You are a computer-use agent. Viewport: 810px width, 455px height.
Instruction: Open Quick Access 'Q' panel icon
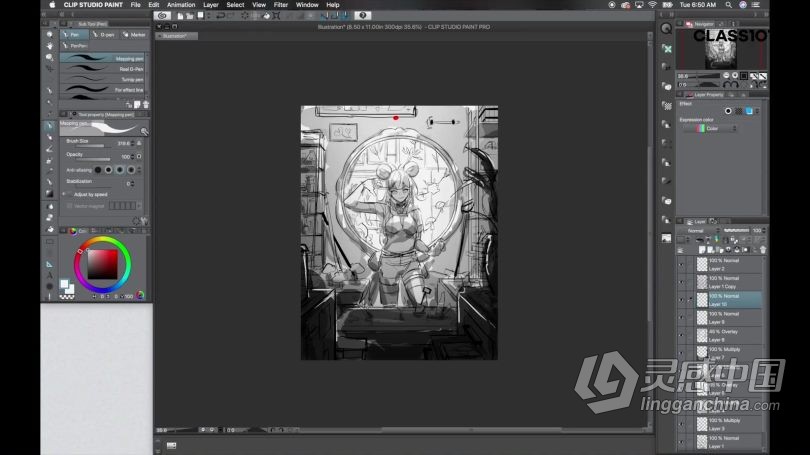(x=666, y=29)
